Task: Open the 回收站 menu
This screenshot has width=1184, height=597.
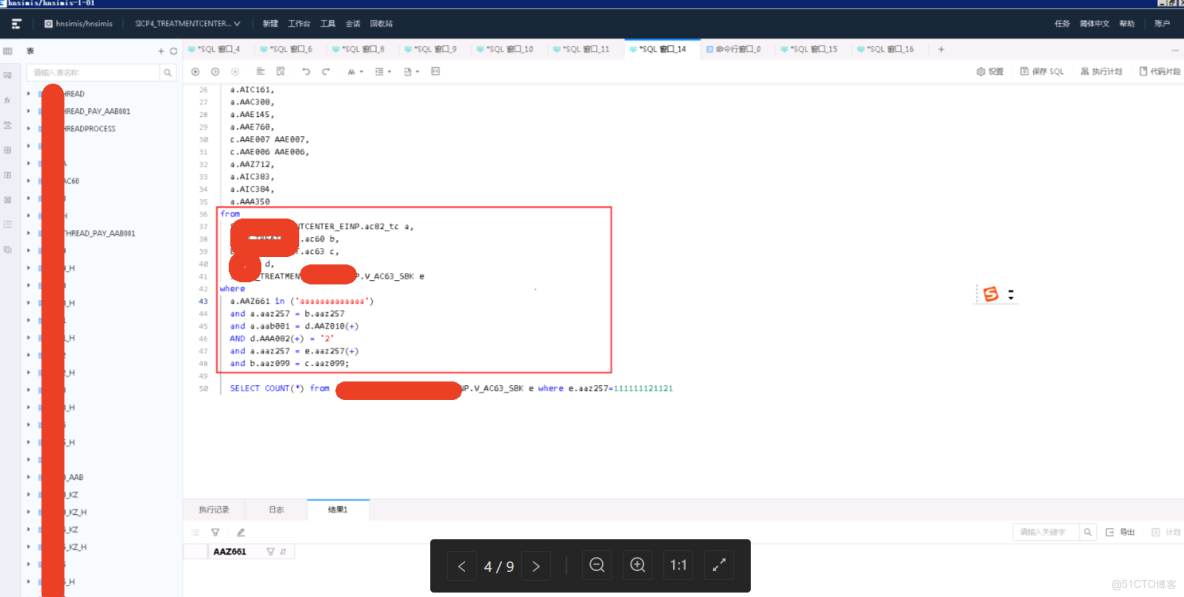Action: 381,23
